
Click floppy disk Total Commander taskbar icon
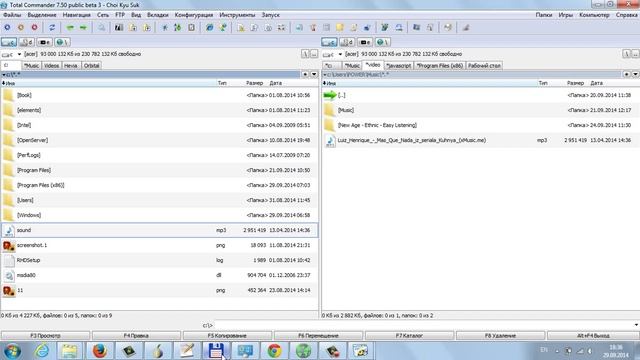[216, 351]
